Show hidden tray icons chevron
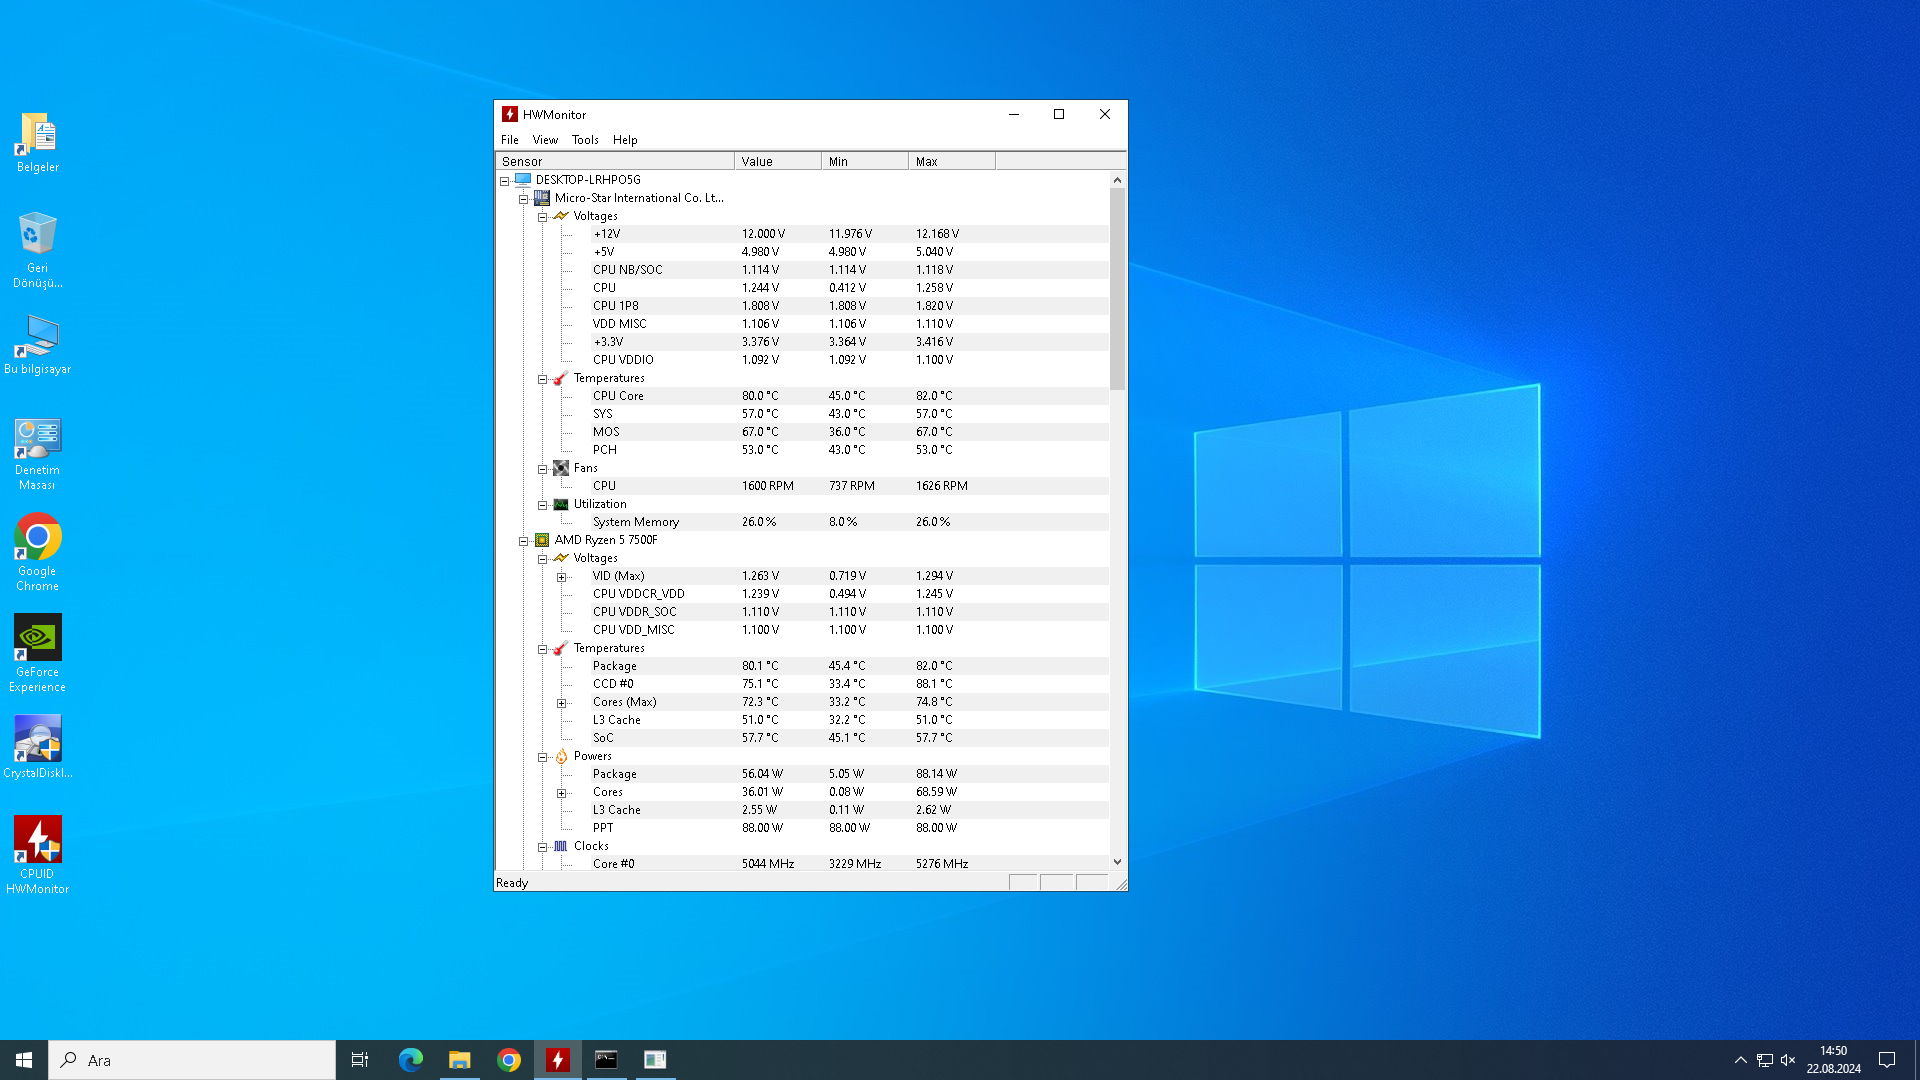The image size is (1920, 1080). click(1740, 1060)
